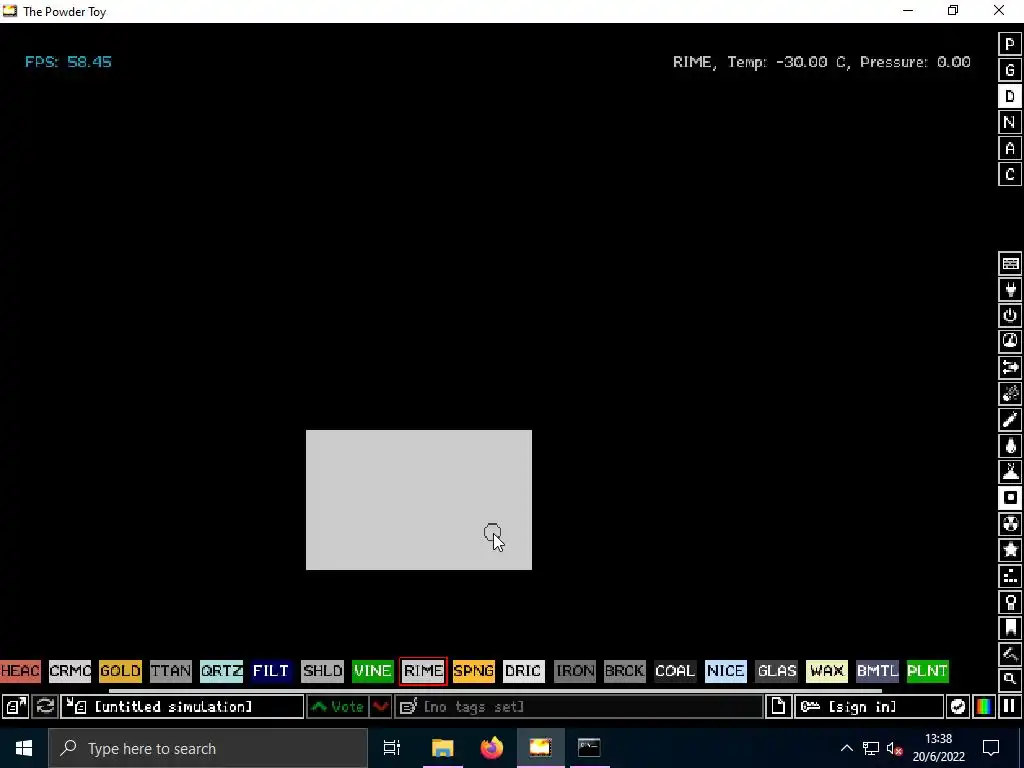
Task: Create a new blank simulation
Action: click(x=778, y=707)
